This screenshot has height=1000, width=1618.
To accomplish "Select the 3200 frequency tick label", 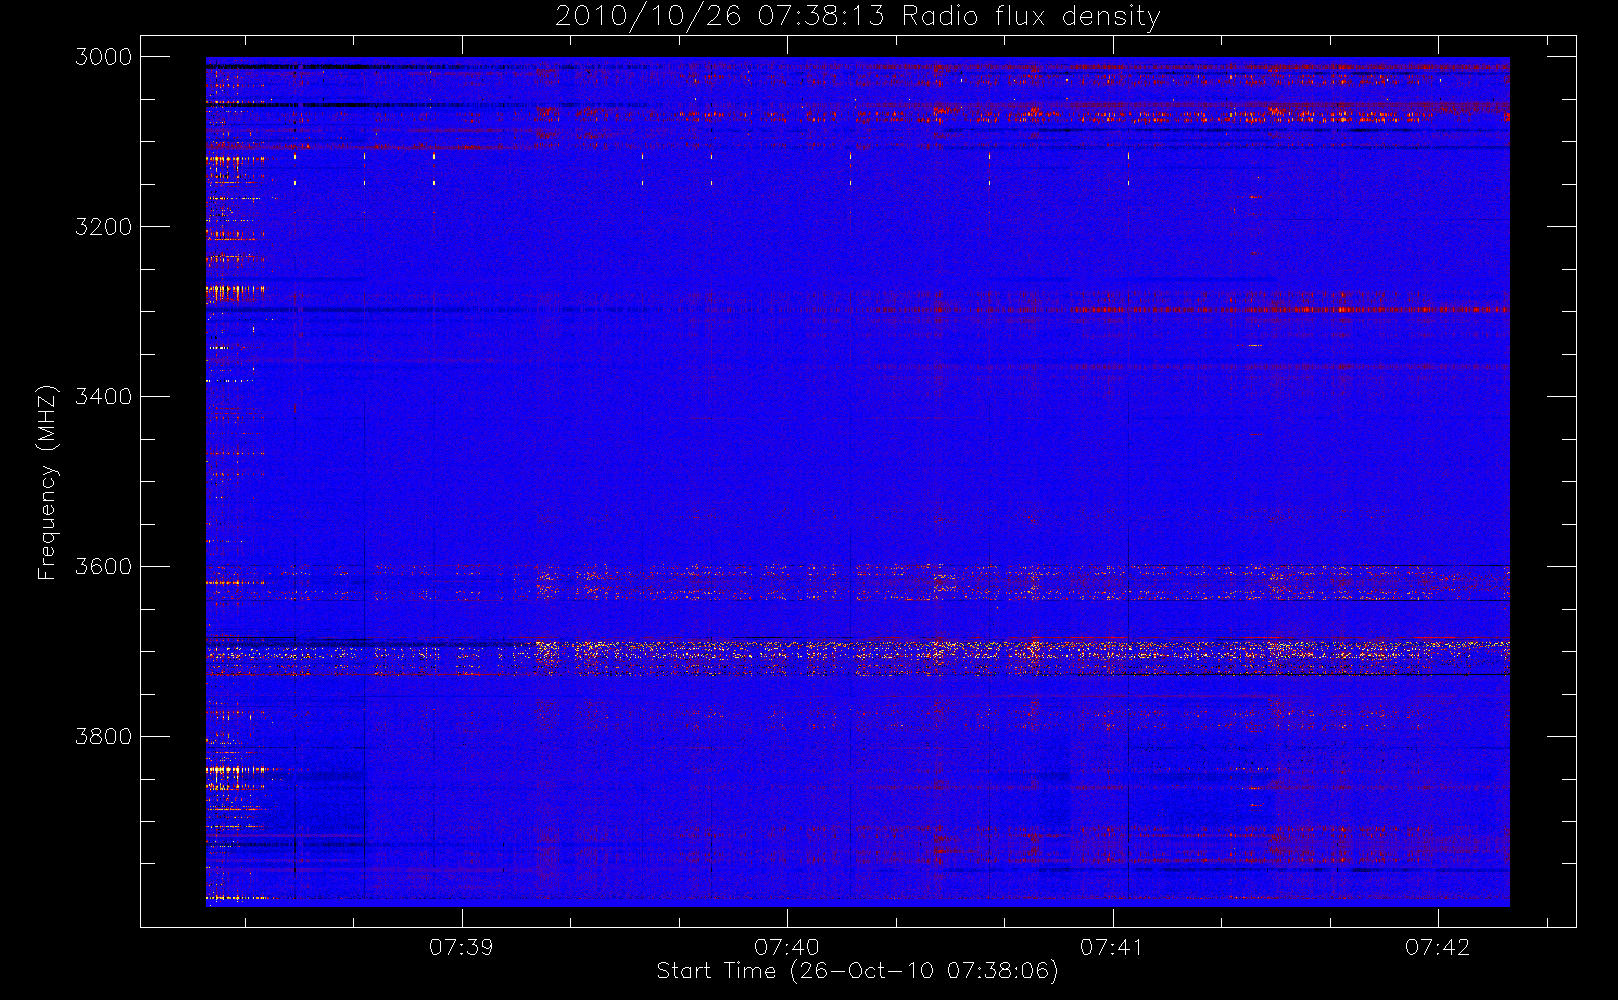I will pos(104,227).
